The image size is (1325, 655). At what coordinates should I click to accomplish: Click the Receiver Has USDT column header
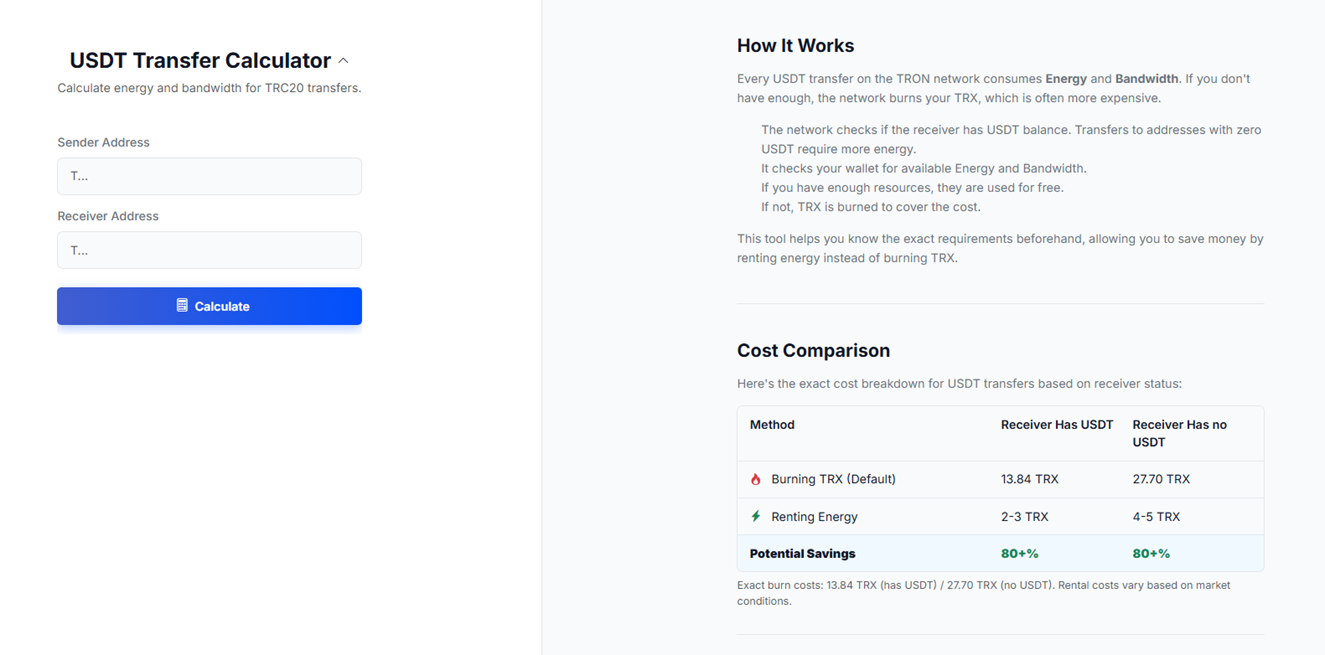[1056, 425]
